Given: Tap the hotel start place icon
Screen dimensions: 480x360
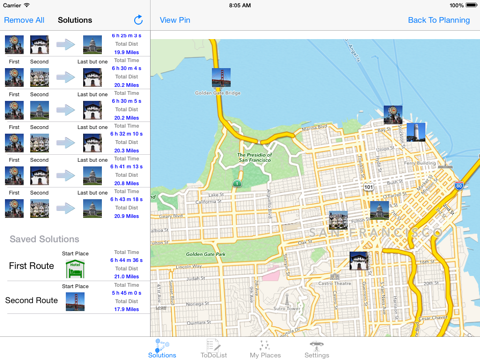Looking at the screenshot, I should tap(75, 269).
